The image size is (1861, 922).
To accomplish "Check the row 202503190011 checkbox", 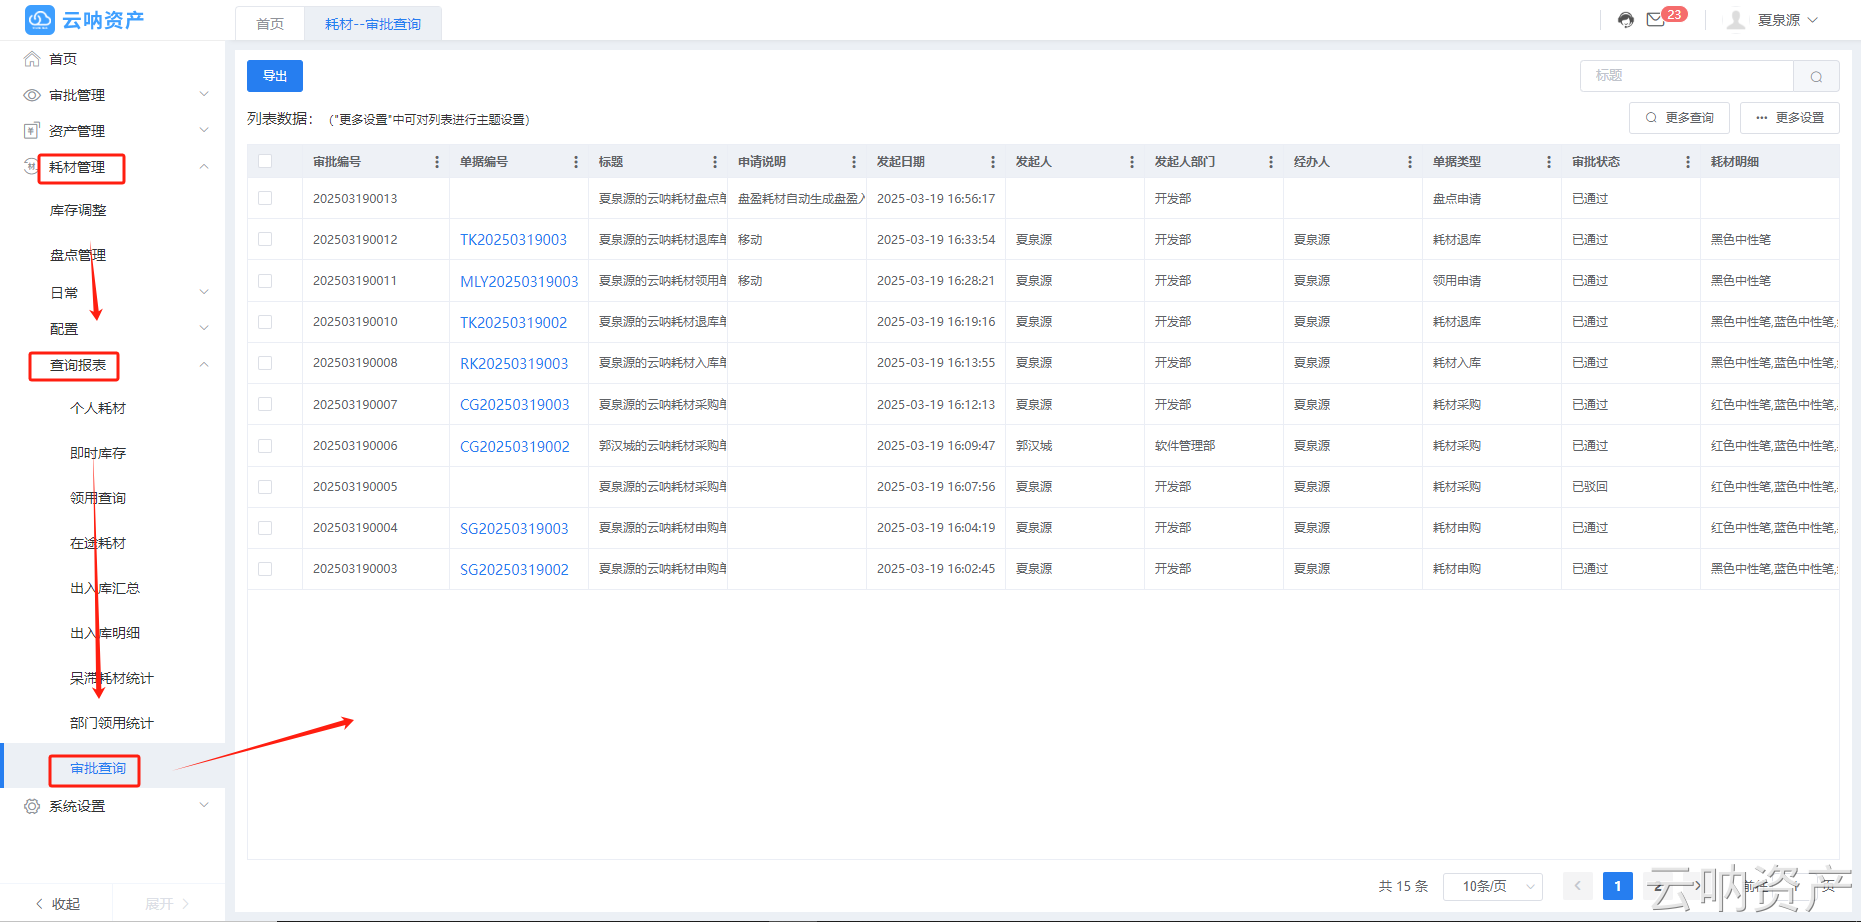I will pyautogui.click(x=265, y=281).
